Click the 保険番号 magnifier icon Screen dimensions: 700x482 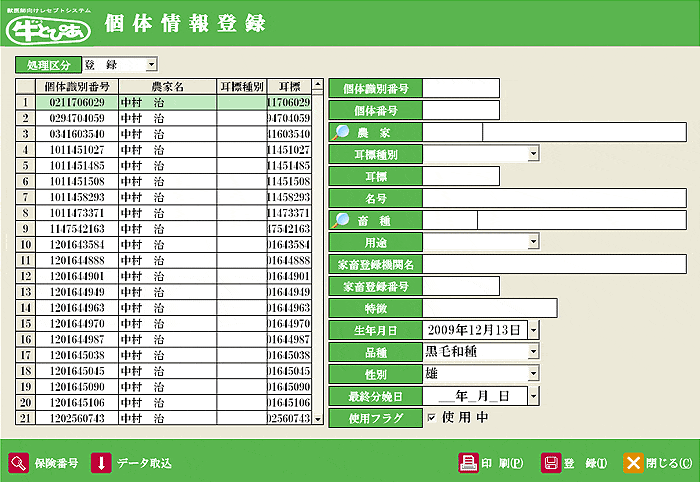pos(19,462)
